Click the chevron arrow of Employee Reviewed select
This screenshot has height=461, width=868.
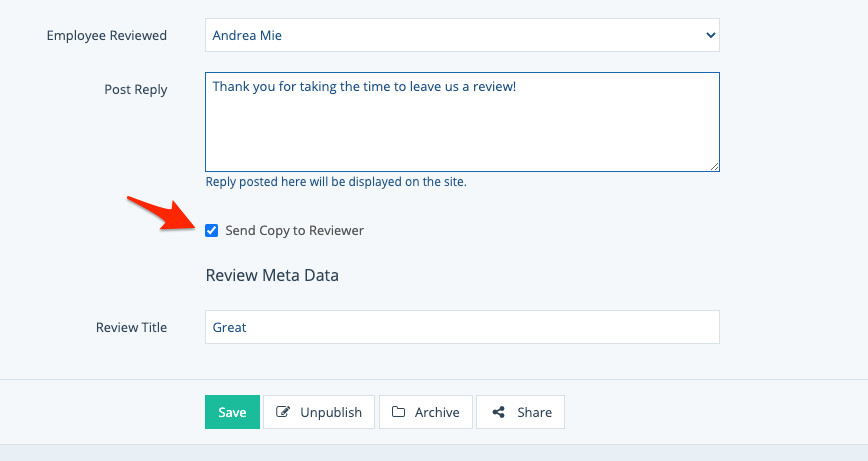710,35
